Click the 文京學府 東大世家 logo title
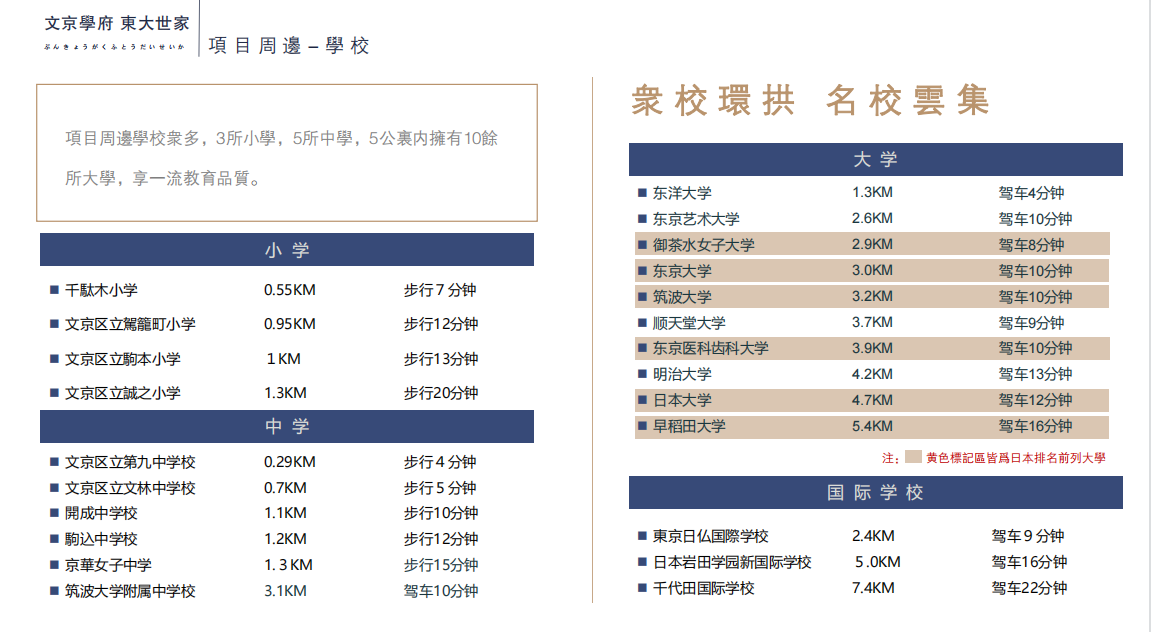 click(x=116, y=23)
